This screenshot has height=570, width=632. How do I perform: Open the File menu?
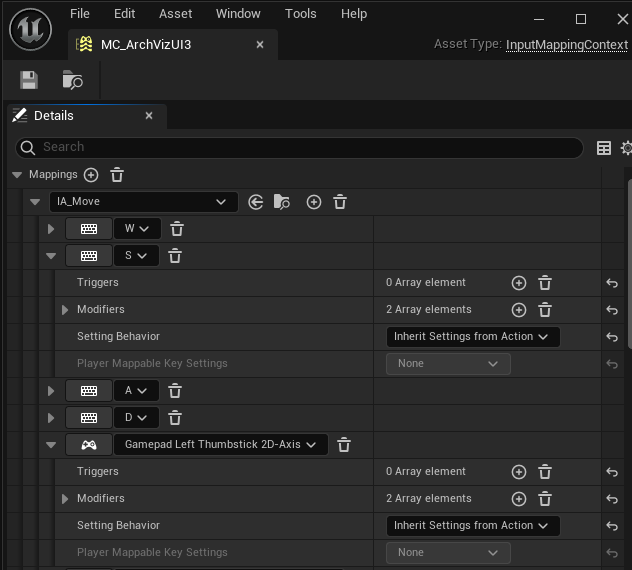(80, 14)
